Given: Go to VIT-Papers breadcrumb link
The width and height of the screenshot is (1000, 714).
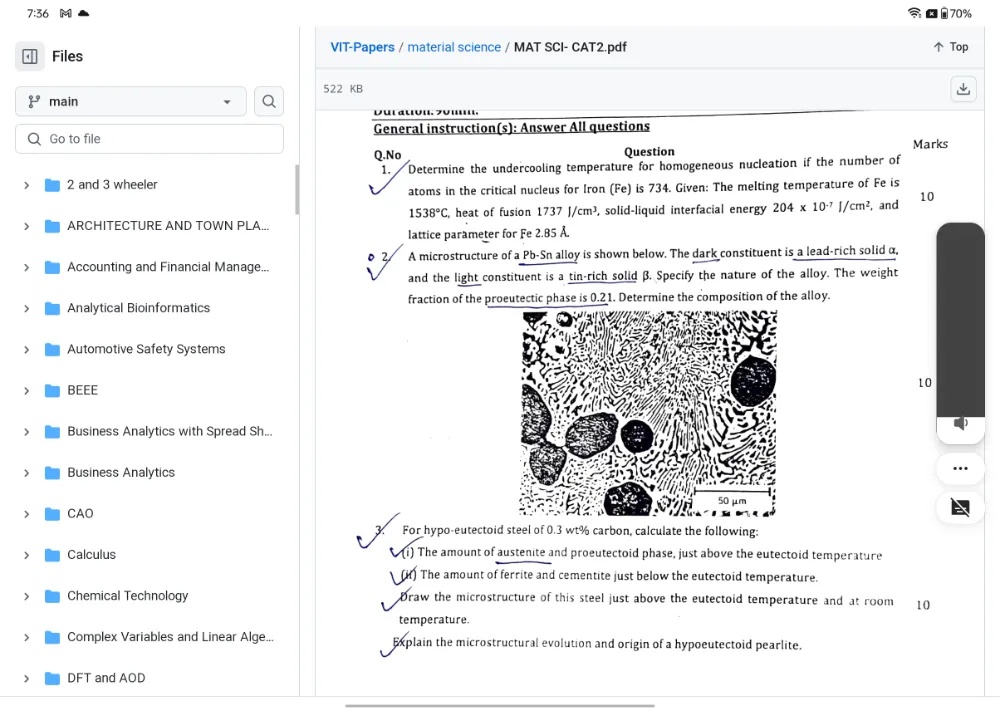Looking at the screenshot, I should [362, 47].
